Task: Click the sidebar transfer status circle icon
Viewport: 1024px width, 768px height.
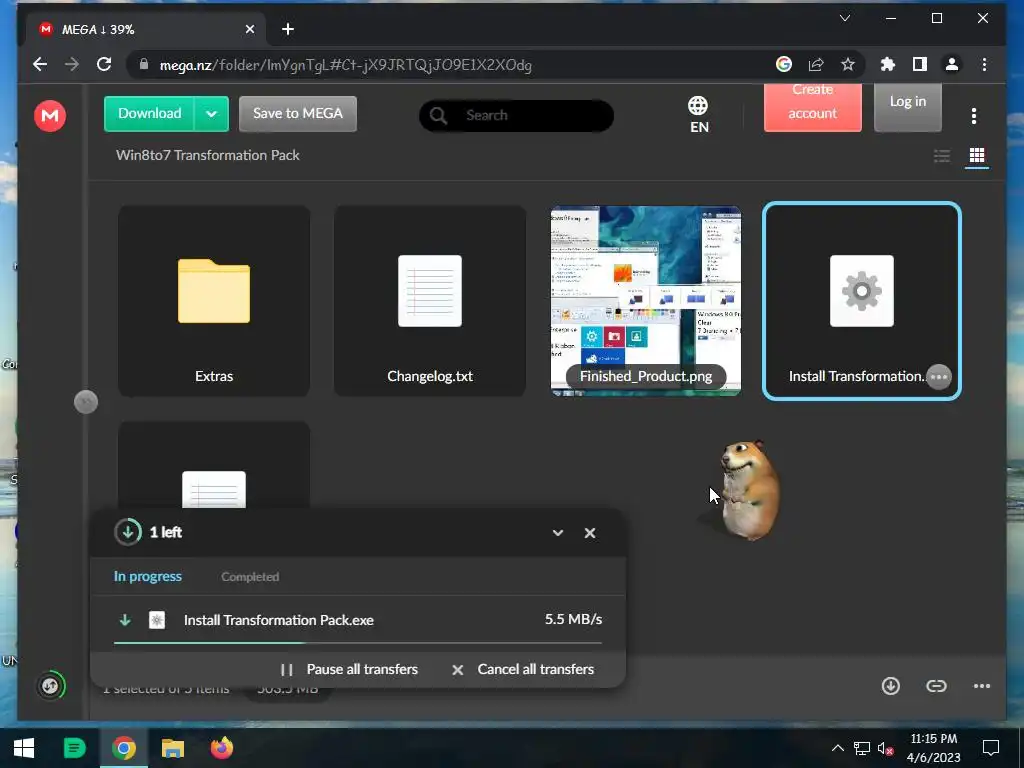Action: click(x=50, y=686)
